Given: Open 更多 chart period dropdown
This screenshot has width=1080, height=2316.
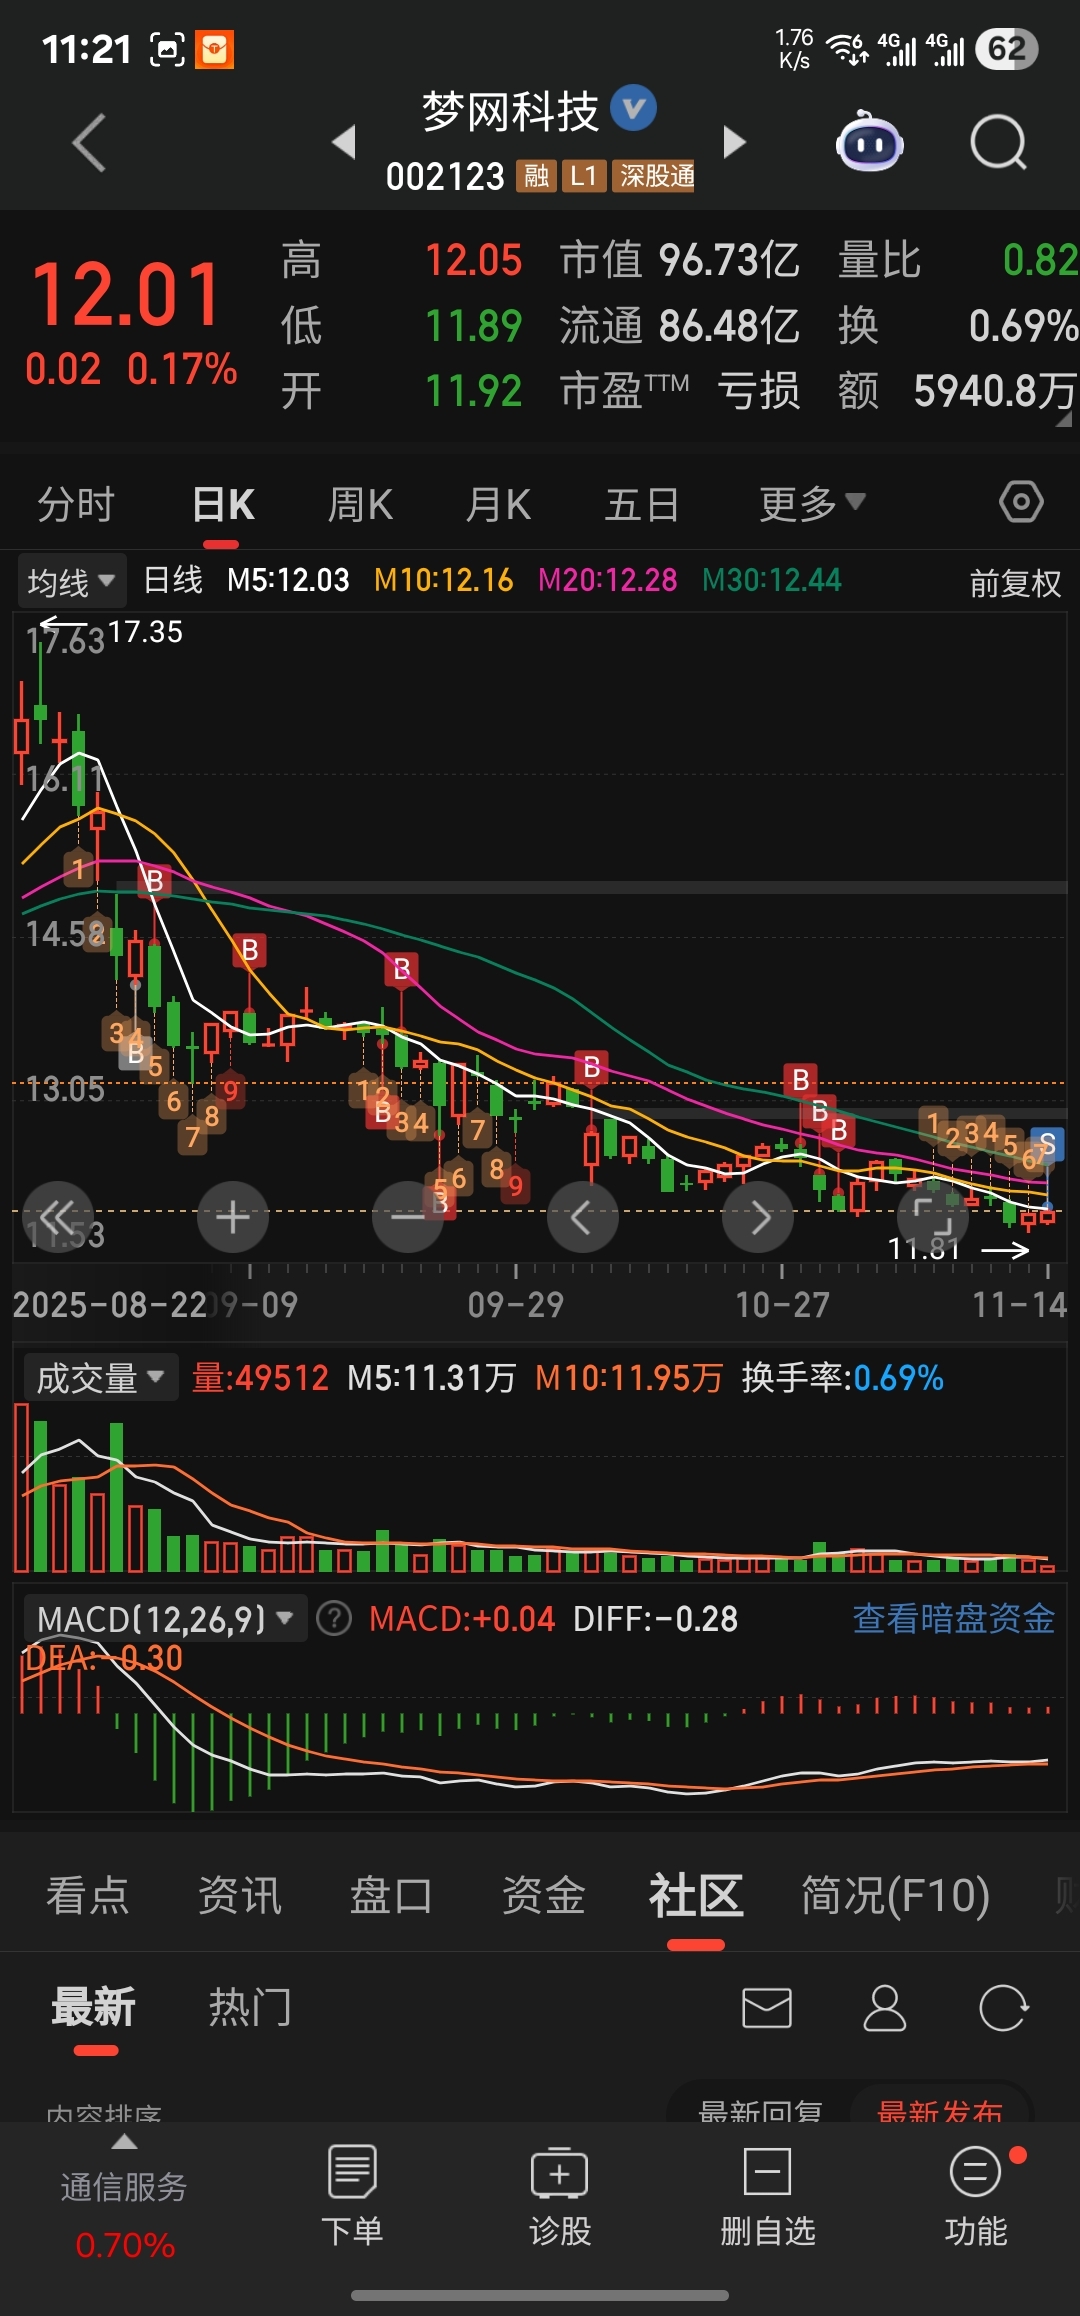Looking at the screenshot, I should [811, 503].
